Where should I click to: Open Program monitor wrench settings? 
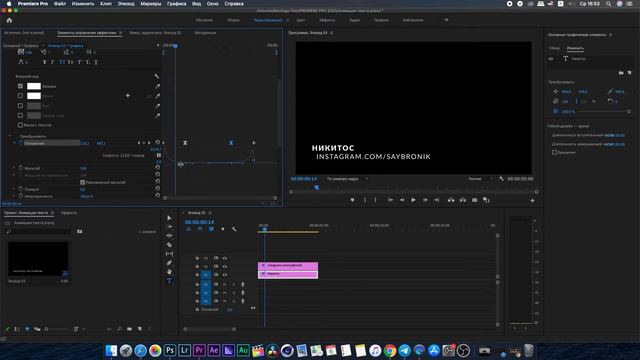(x=501, y=179)
